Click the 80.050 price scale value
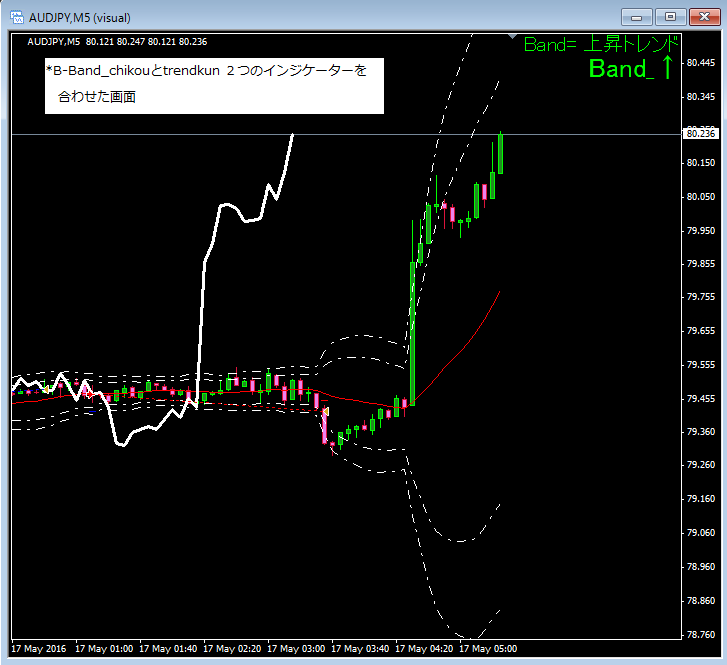This screenshot has height=665, width=727. (701, 197)
